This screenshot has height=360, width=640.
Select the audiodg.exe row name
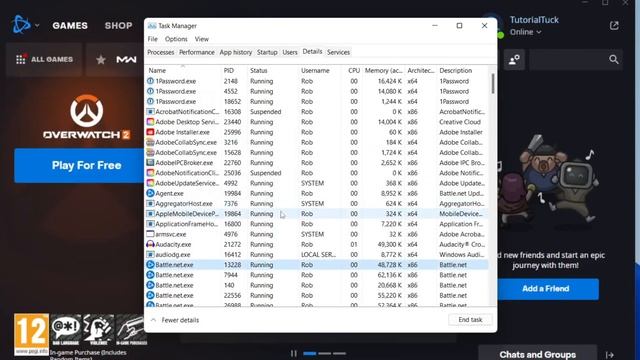[173, 255]
